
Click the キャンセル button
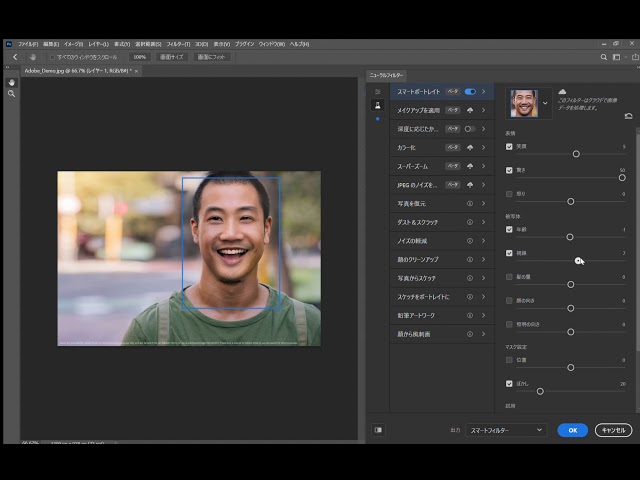[x=613, y=430]
